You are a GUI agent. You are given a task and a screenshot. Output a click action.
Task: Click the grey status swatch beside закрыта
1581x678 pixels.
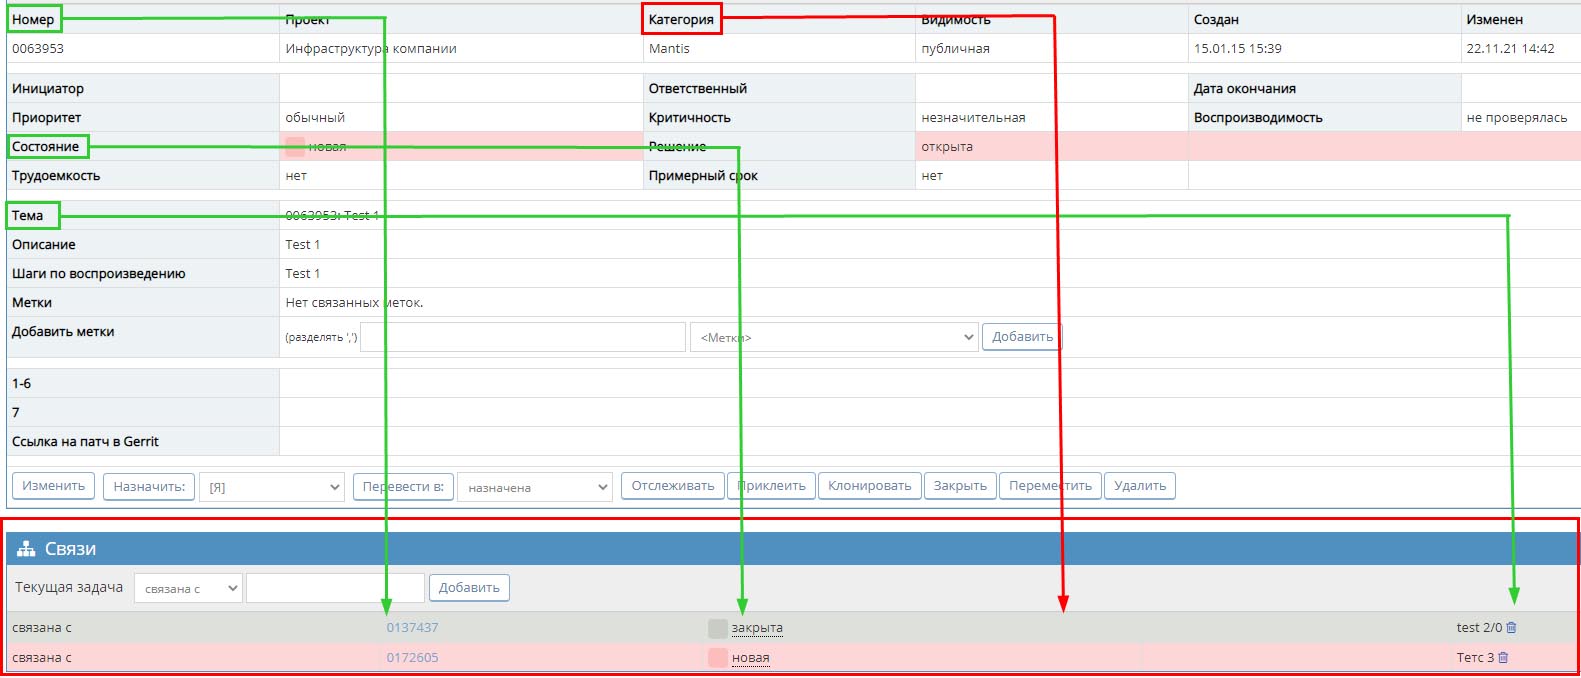[717, 628]
